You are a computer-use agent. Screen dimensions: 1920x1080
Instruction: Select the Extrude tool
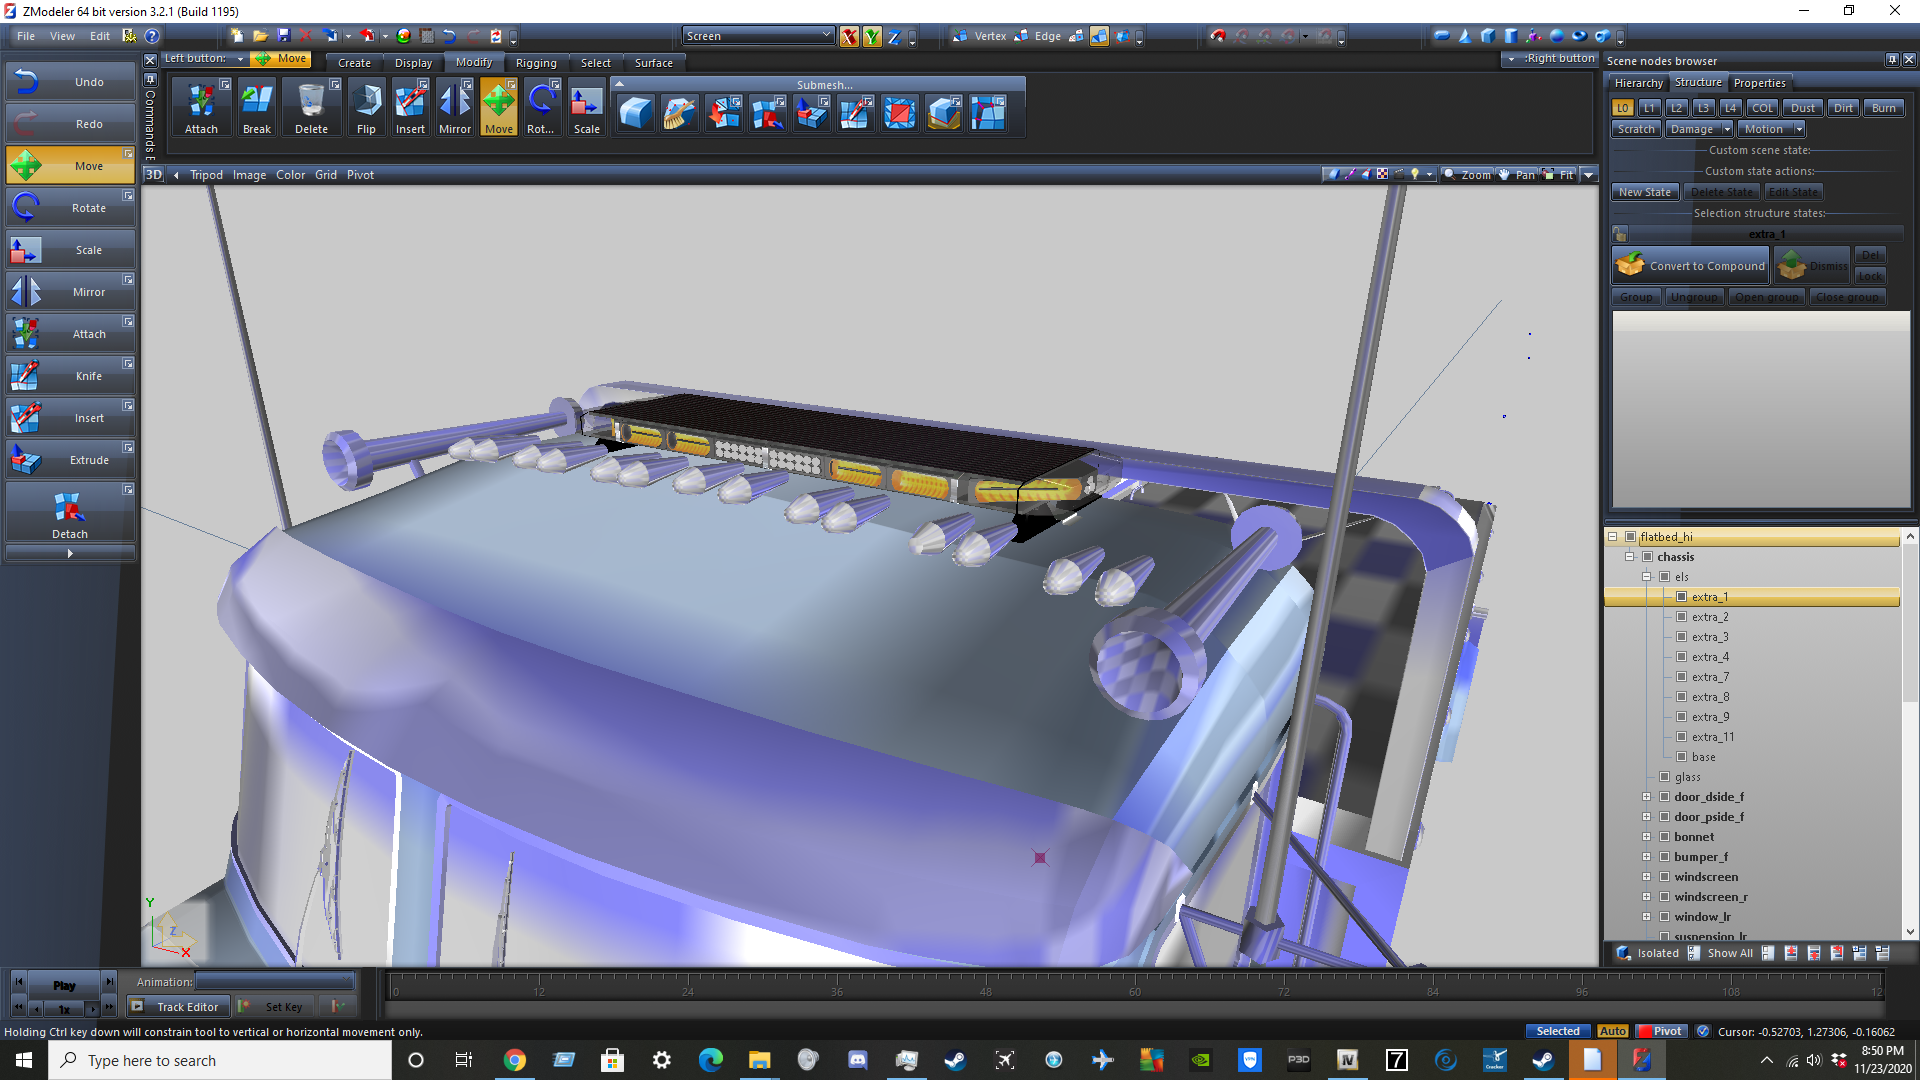point(69,460)
